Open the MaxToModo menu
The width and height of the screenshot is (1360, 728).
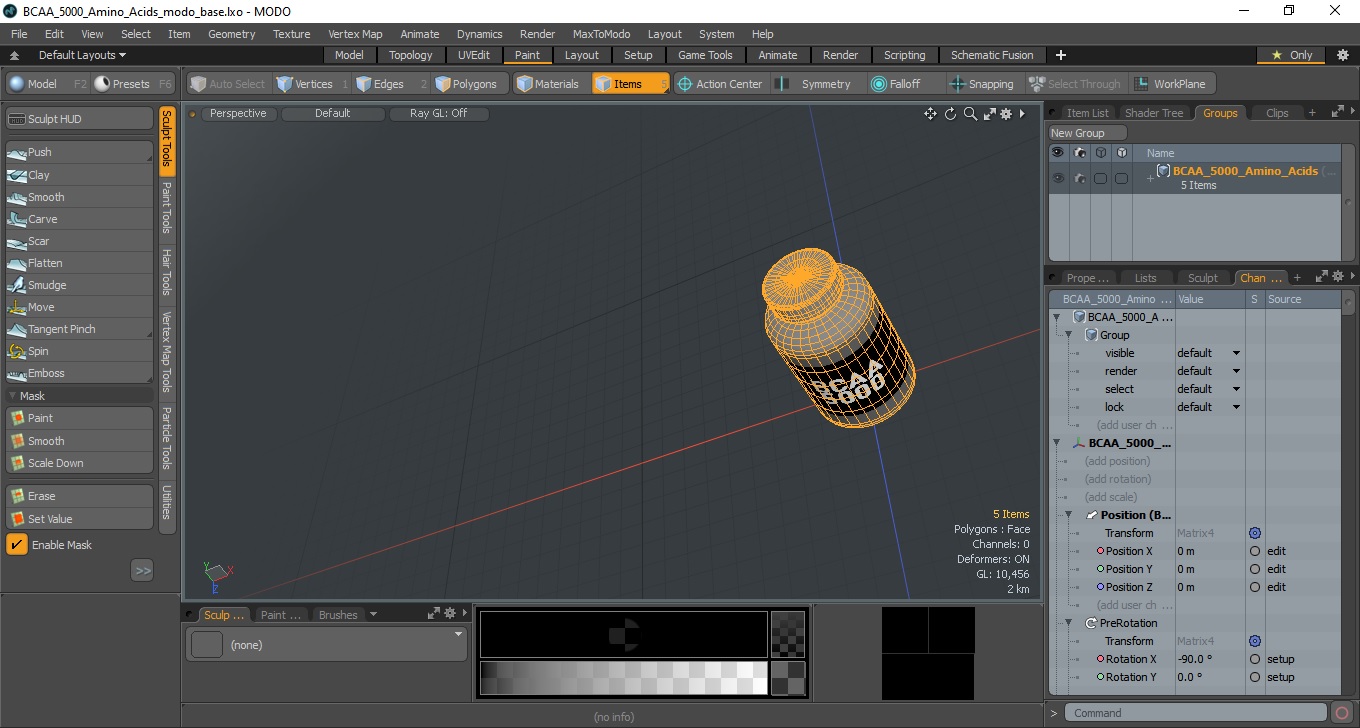pos(601,34)
